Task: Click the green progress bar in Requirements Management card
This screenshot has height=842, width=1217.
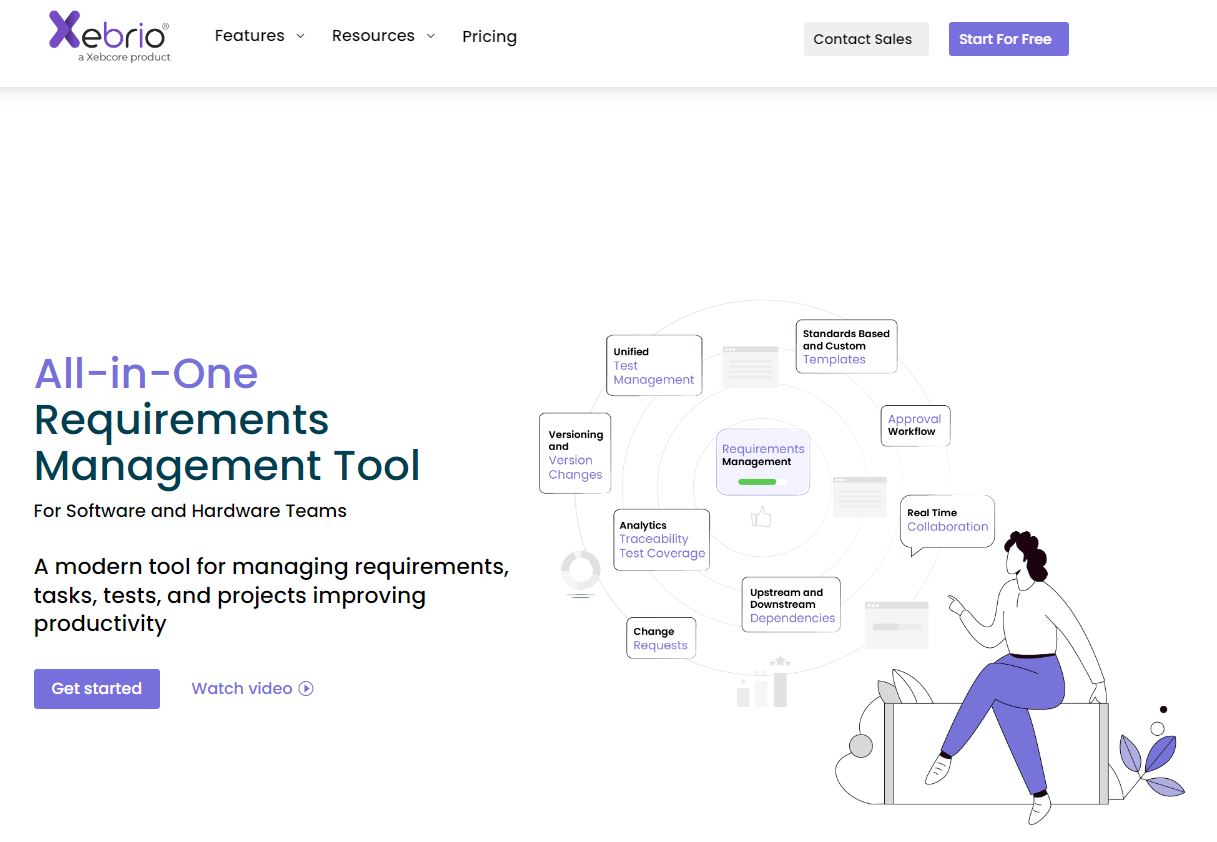Action: (x=757, y=482)
